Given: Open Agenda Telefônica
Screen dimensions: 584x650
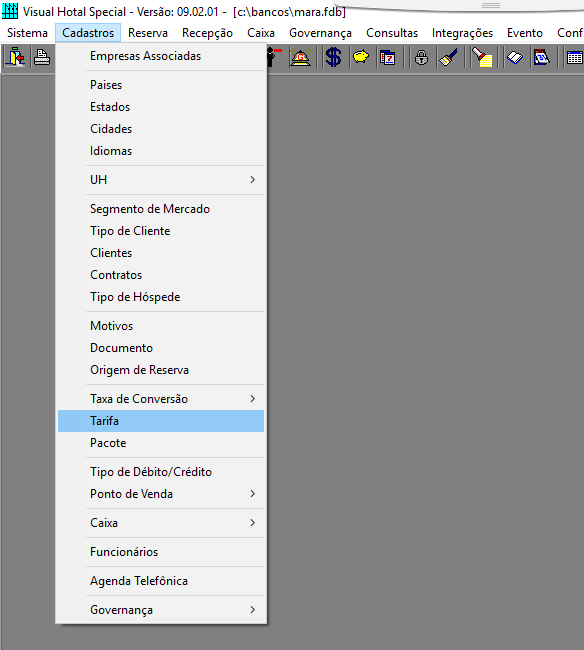Looking at the screenshot, I should pos(161,581).
